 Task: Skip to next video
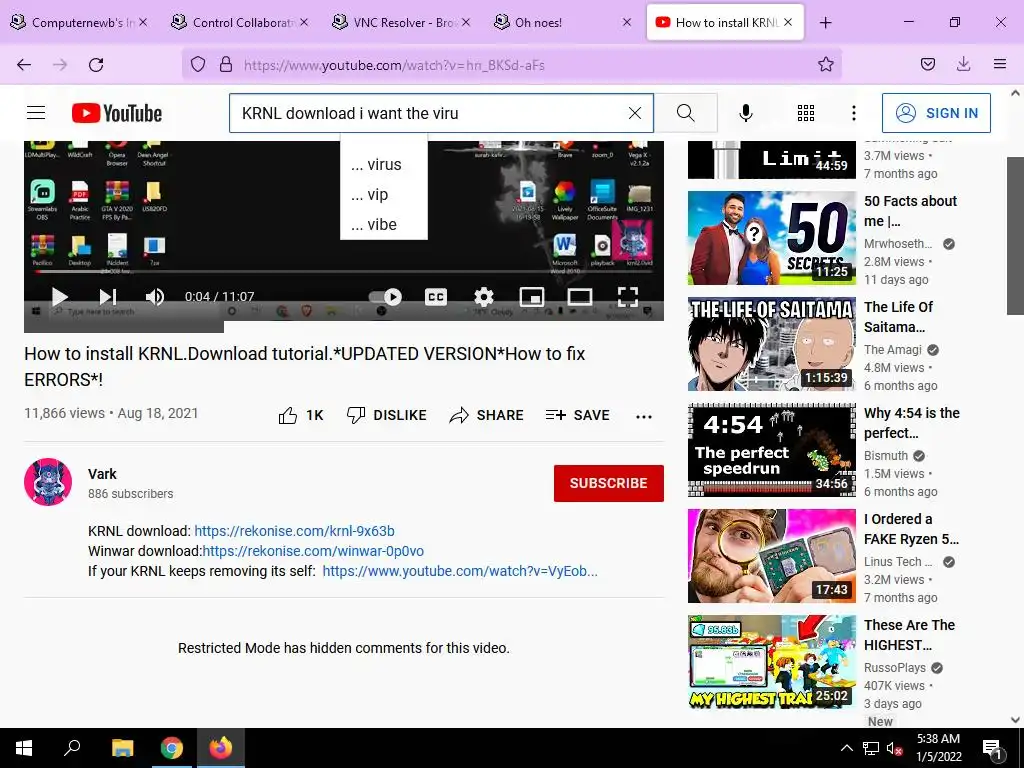[x=108, y=297]
